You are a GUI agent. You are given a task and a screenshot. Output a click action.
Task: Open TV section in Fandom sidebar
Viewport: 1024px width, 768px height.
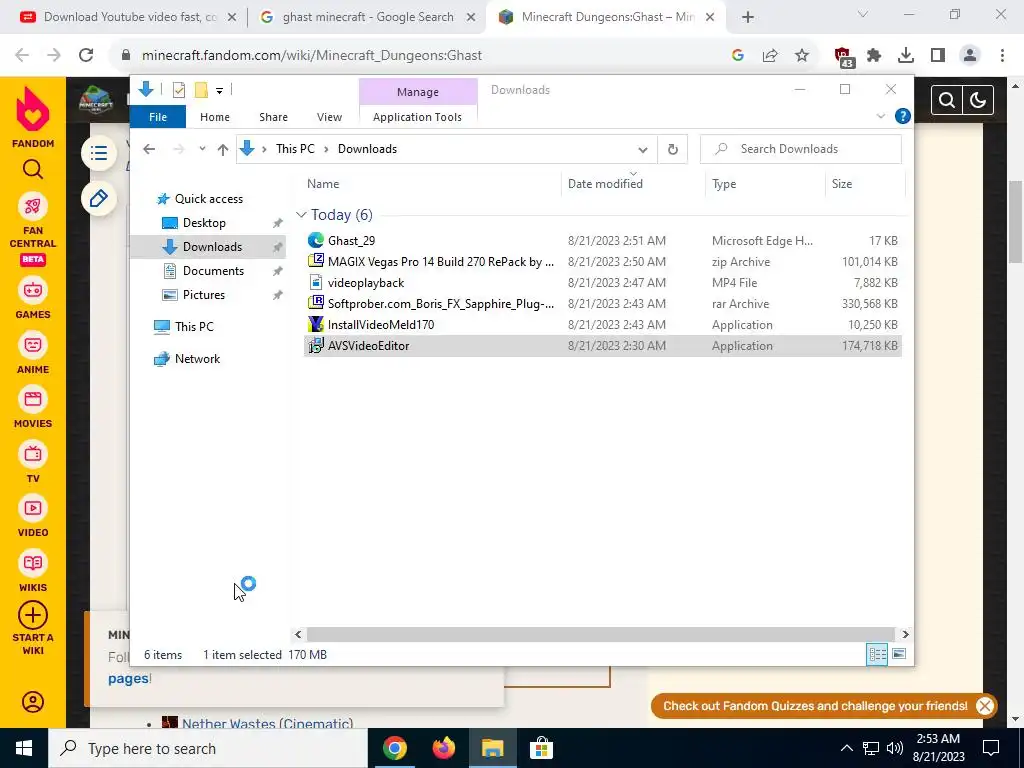coord(33,454)
